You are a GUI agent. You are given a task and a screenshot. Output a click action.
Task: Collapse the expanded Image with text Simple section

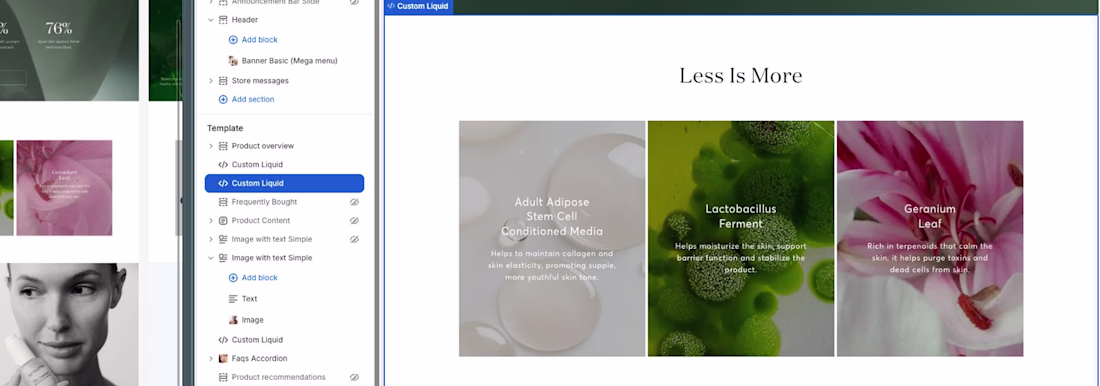210,258
